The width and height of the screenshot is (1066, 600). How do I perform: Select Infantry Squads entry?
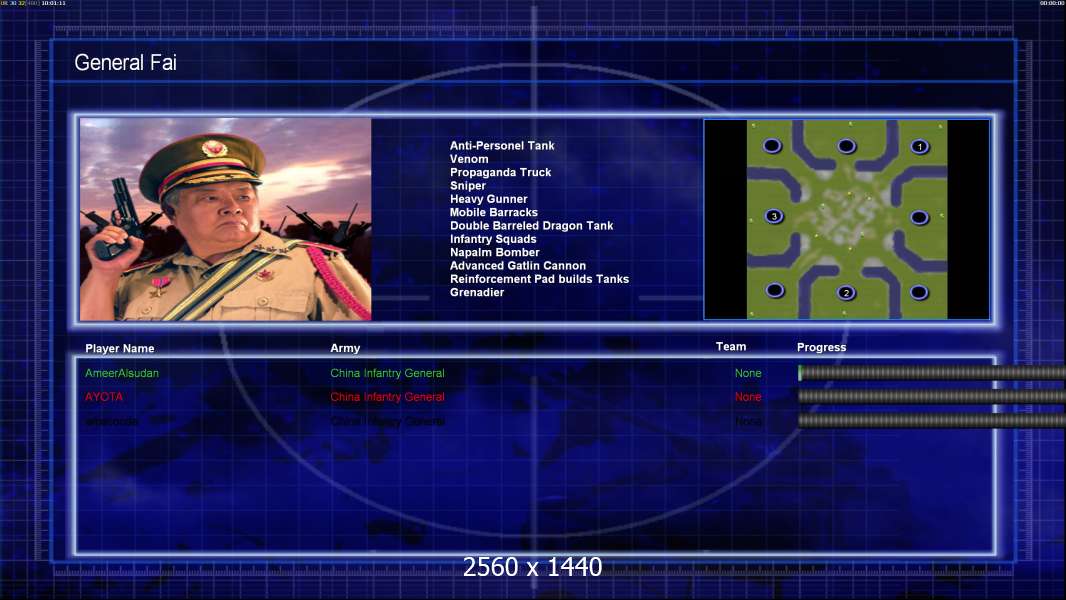(x=493, y=239)
